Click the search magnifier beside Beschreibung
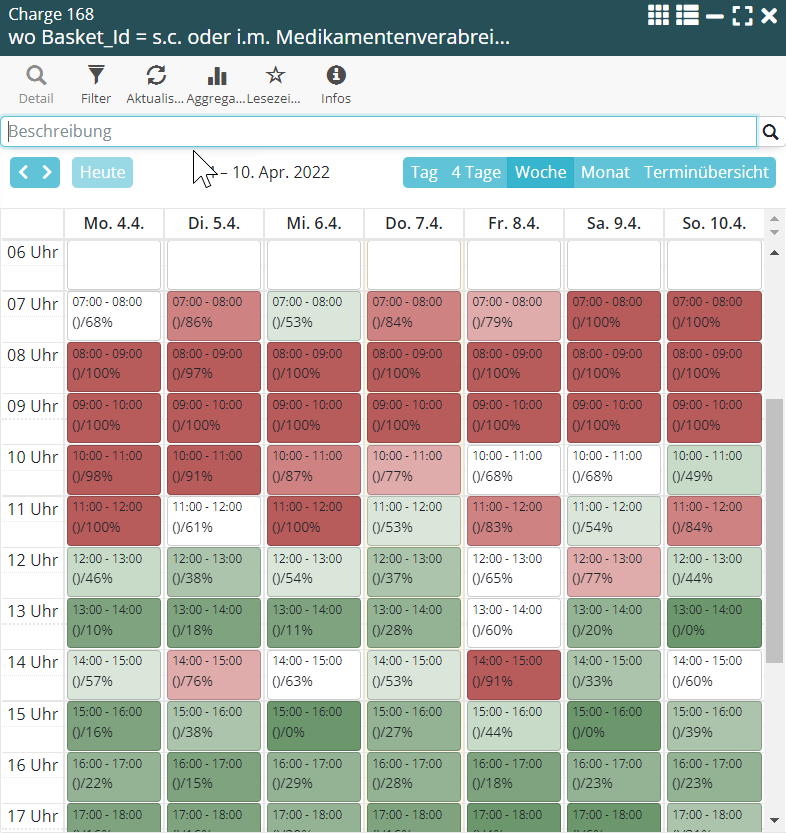This screenshot has height=833, width=786. click(x=771, y=132)
